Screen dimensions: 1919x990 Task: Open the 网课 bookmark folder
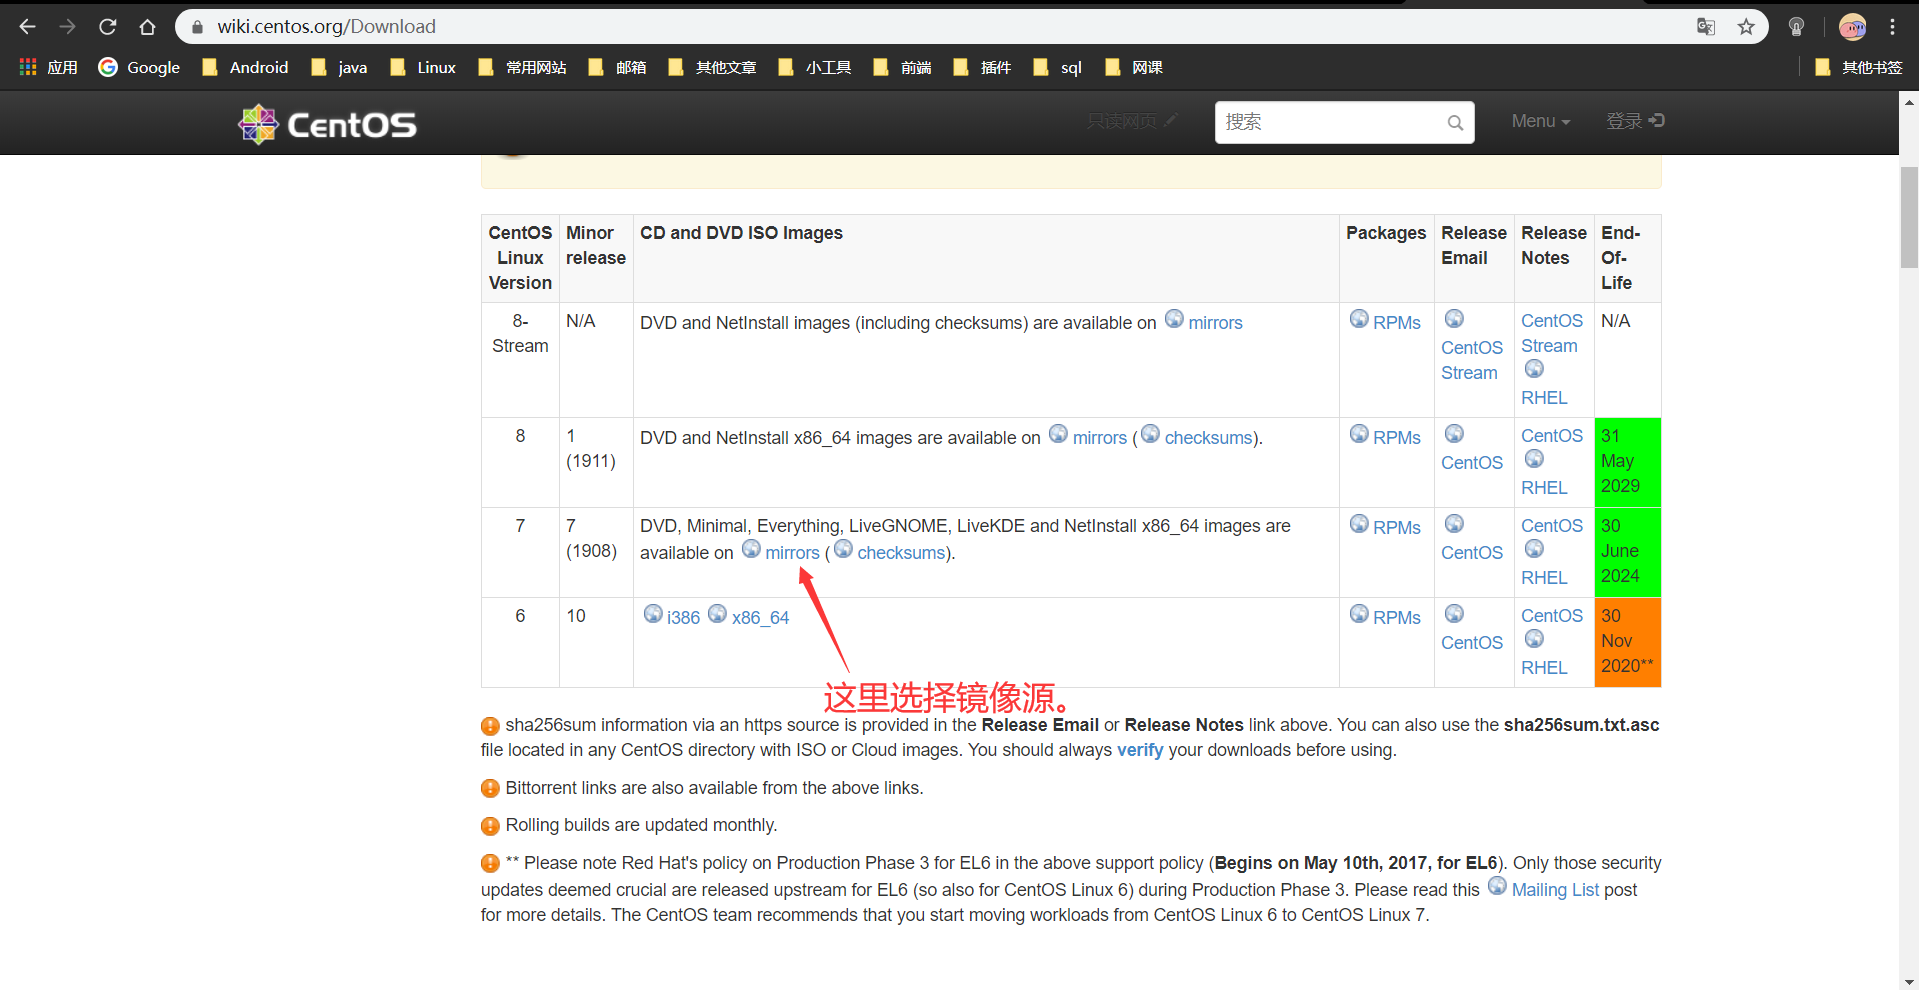click(x=1134, y=67)
